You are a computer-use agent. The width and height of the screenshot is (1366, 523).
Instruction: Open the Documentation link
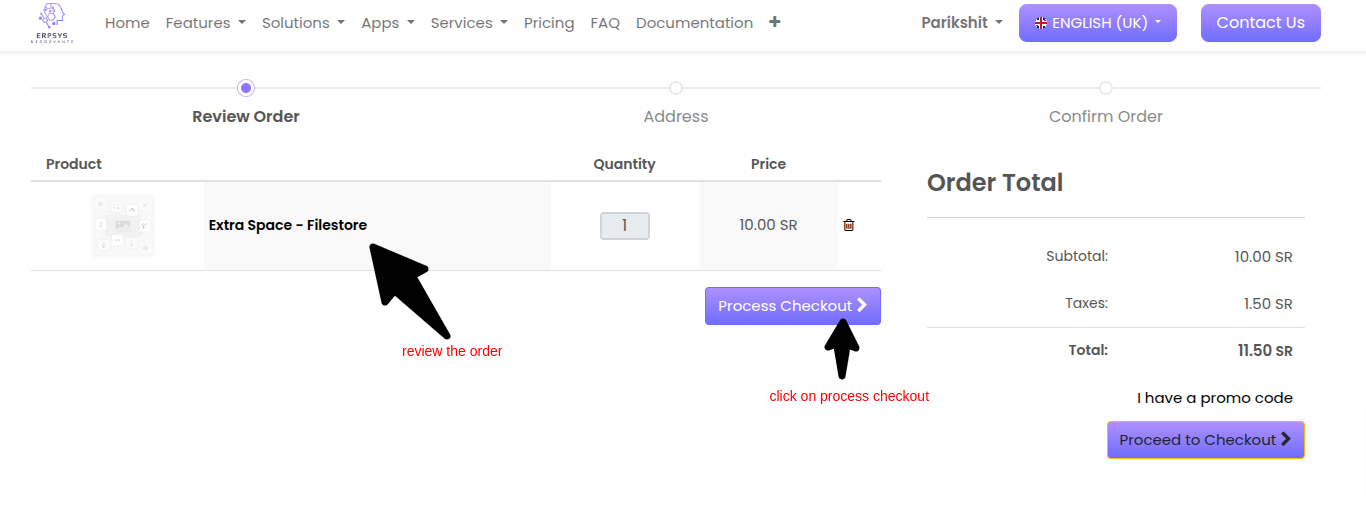(x=694, y=23)
